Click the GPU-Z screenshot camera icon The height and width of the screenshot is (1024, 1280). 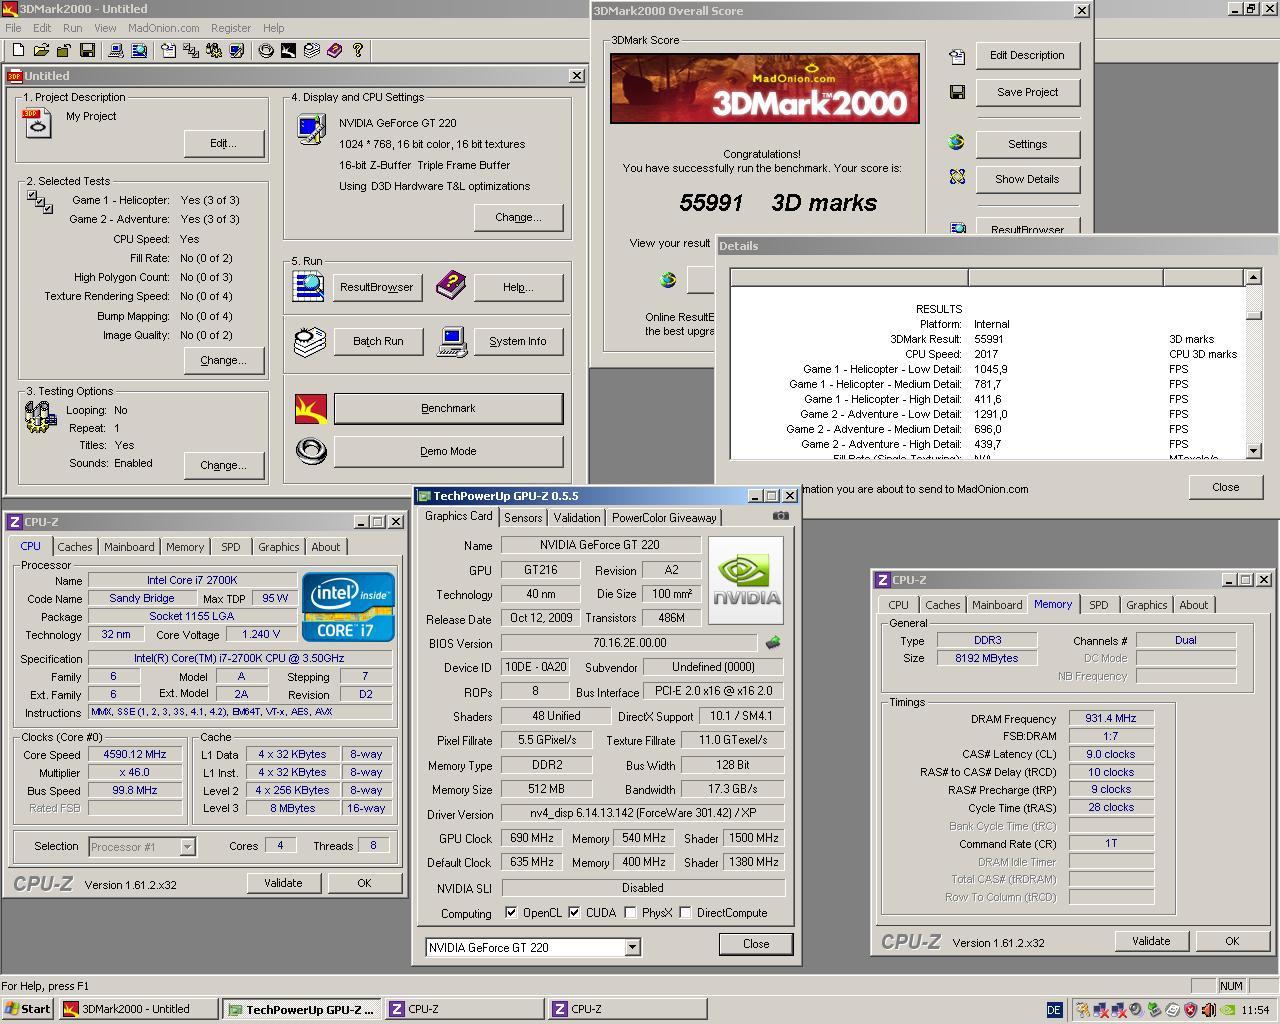[x=780, y=516]
